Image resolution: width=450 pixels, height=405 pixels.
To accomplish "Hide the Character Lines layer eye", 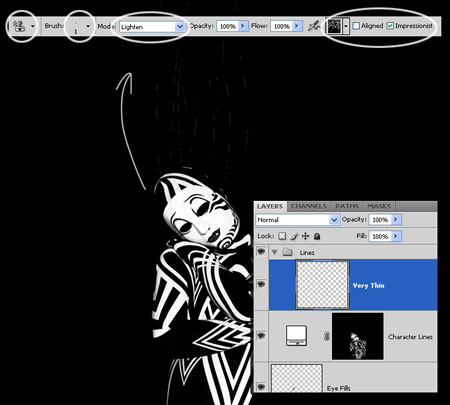I will (x=261, y=336).
